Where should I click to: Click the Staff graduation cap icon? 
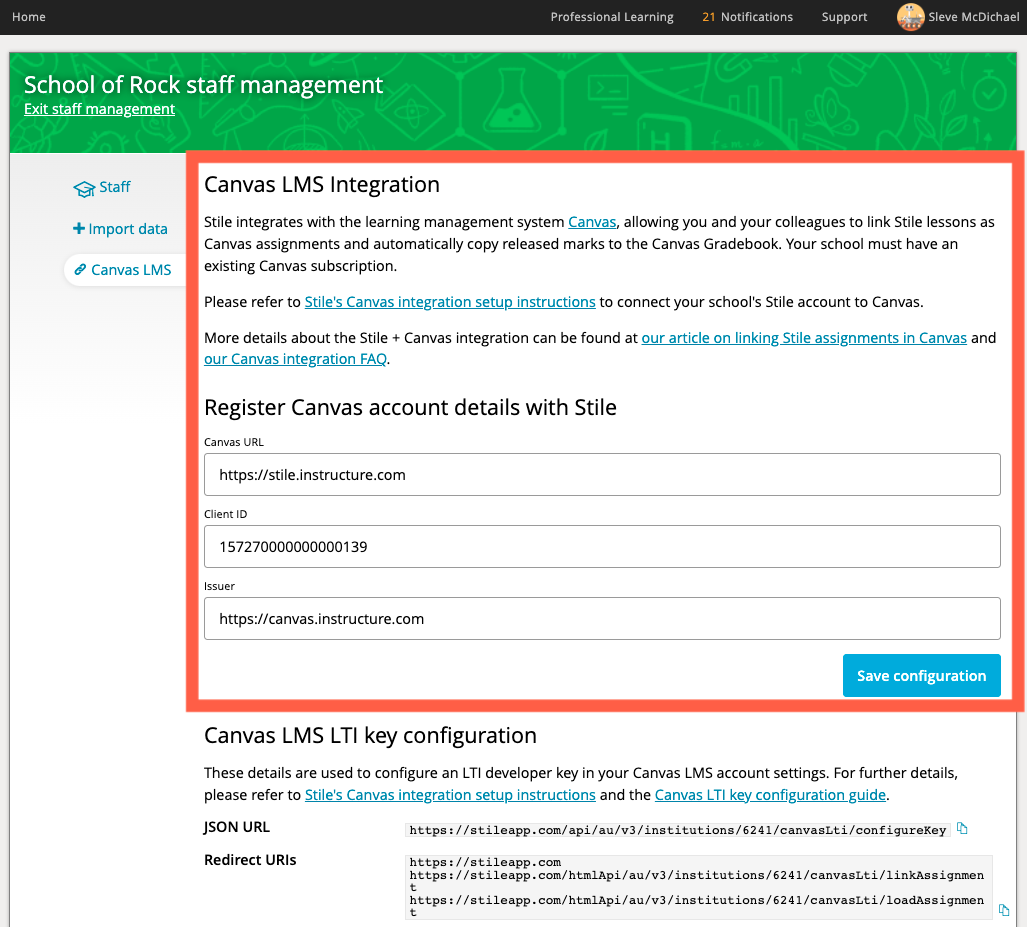[84, 189]
